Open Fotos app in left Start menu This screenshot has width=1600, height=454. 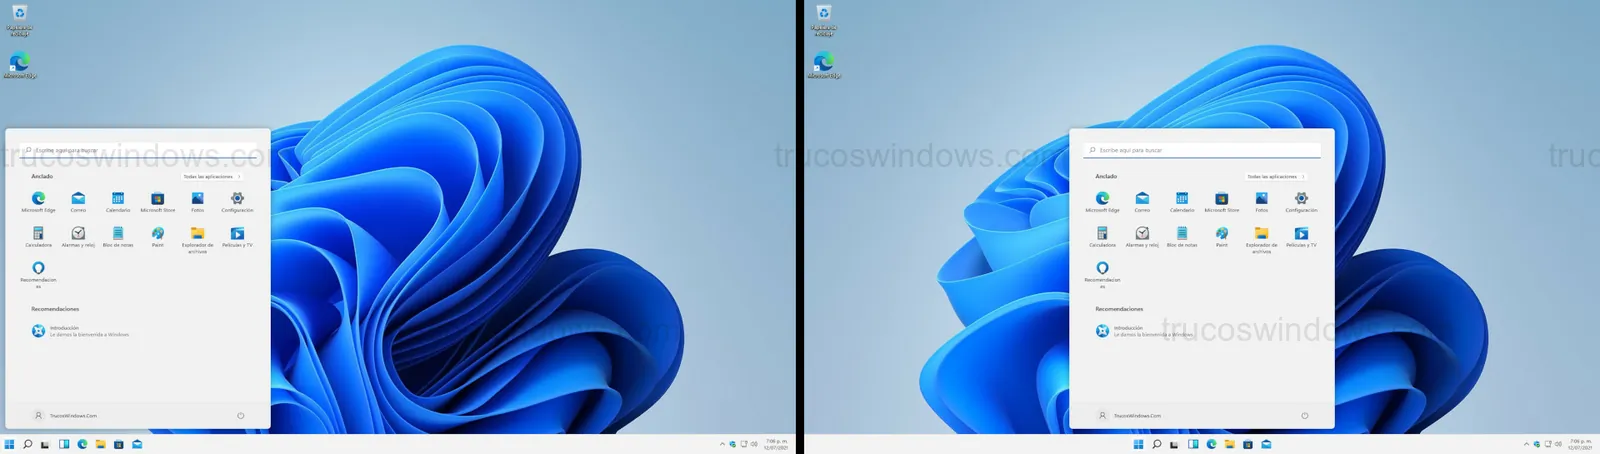click(x=198, y=199)
